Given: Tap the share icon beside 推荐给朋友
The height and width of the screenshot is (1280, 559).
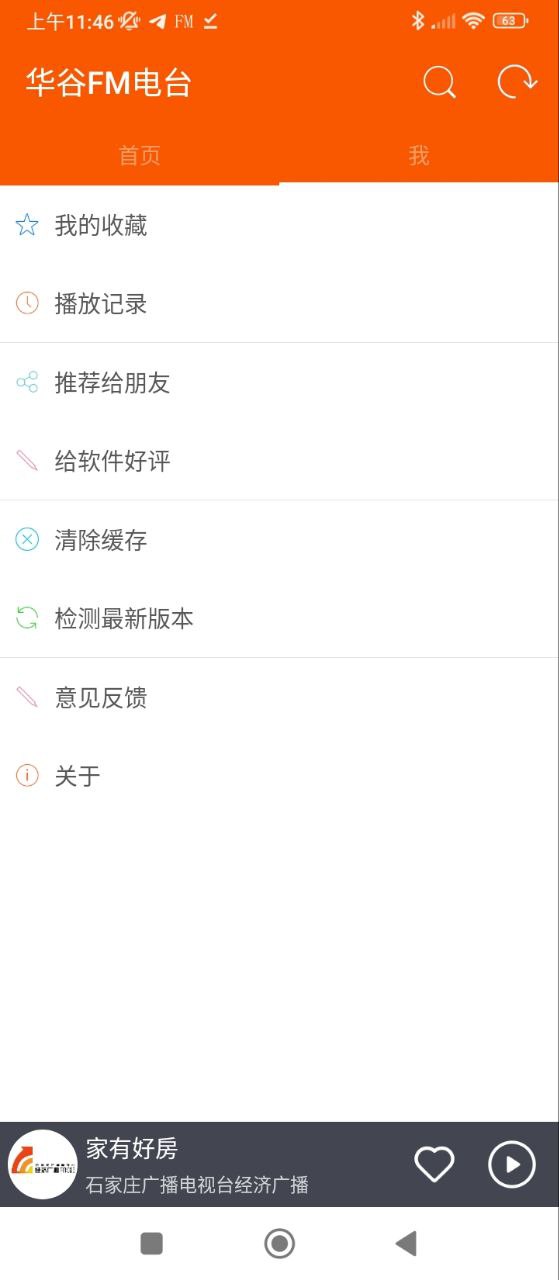Looking at the screenshot, I should click(x=27, y=382).
